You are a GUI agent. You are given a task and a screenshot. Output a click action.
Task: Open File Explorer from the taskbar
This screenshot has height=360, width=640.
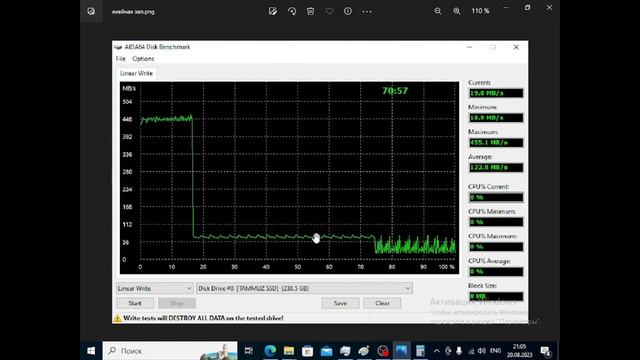click(x=289, y=351)
